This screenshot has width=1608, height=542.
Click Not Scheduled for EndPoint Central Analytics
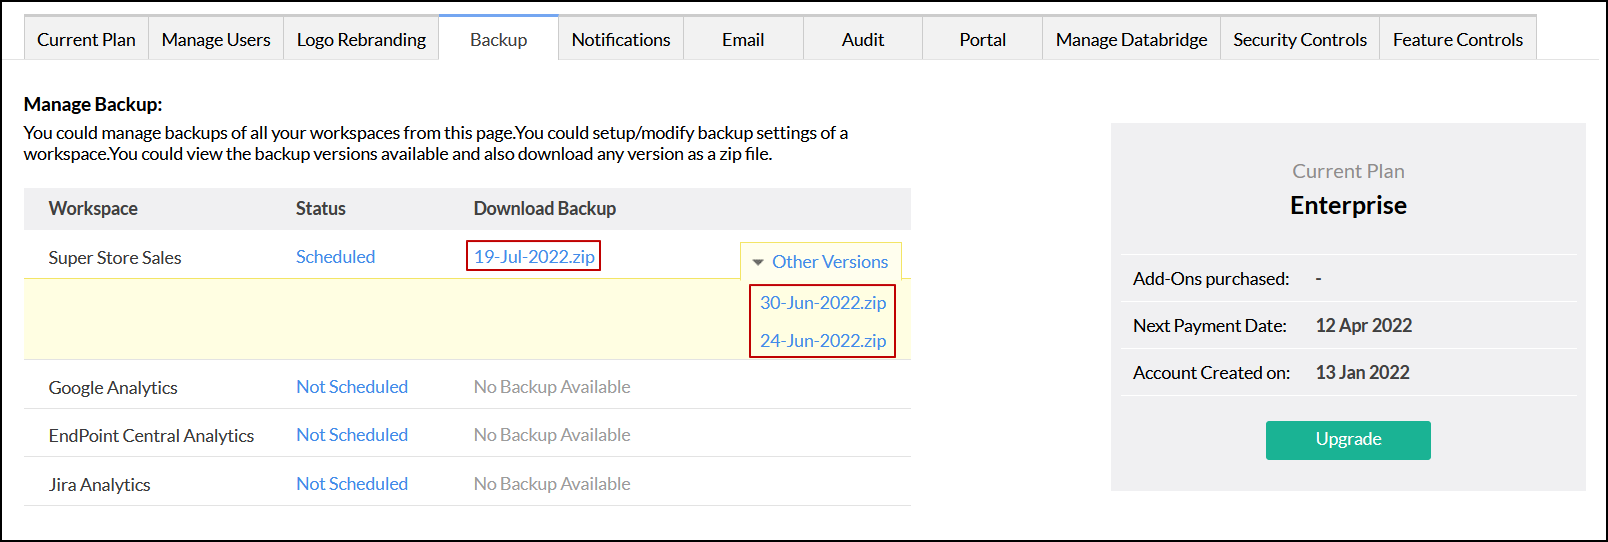(352, 435)
